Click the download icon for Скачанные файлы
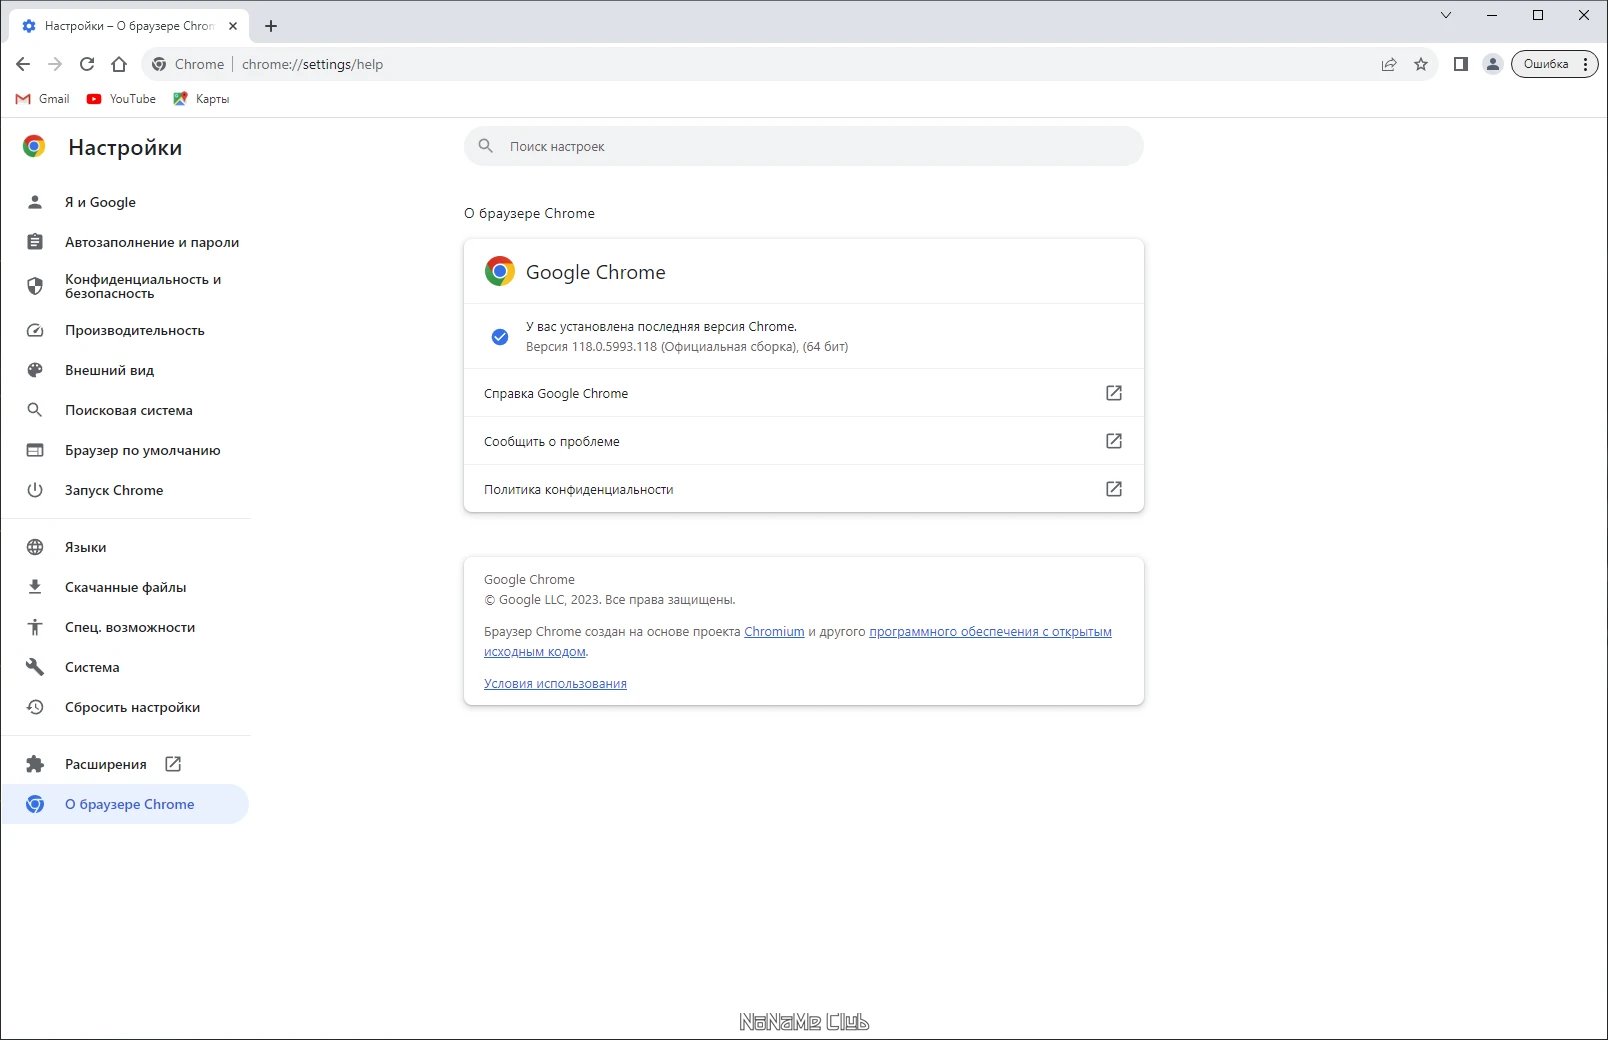Screen dimensions: 1608x1040 pos(35,587)
